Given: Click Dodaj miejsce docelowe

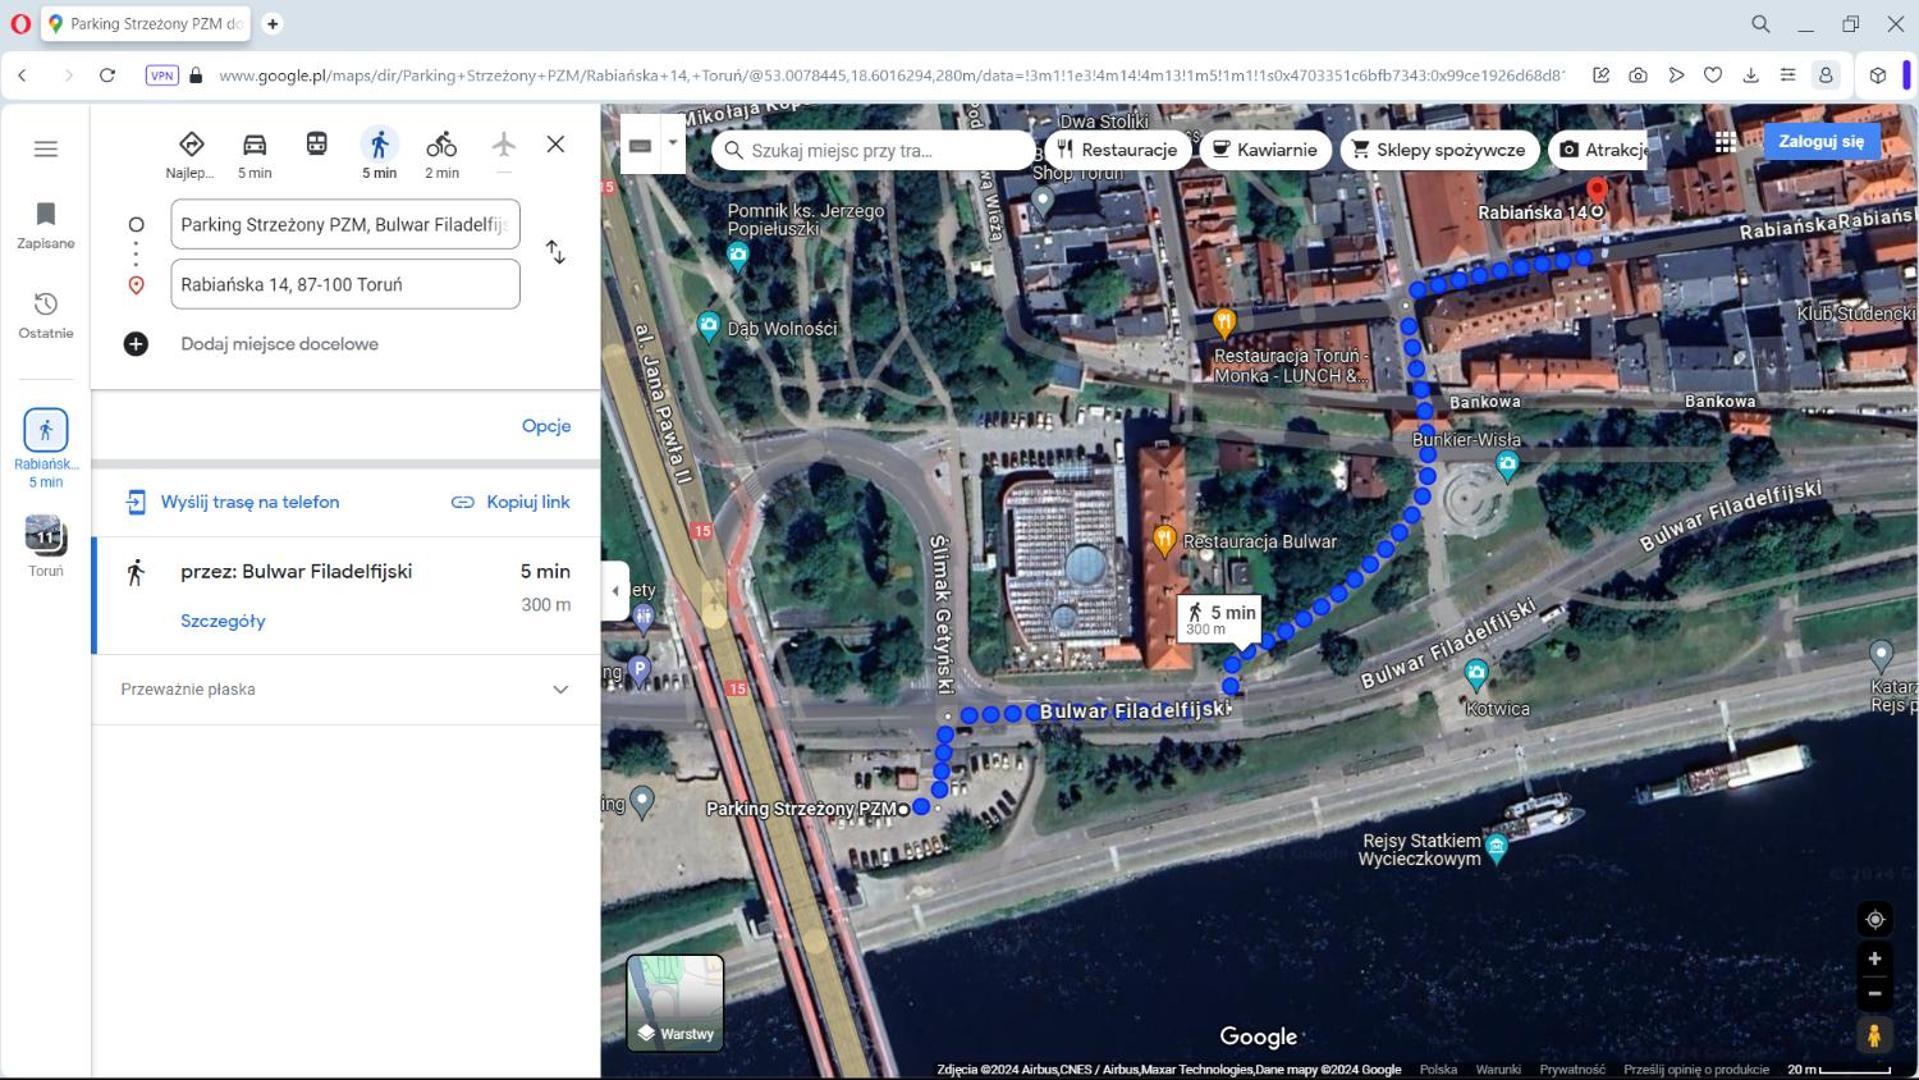Looking at the screenshot, I should 279,344.
